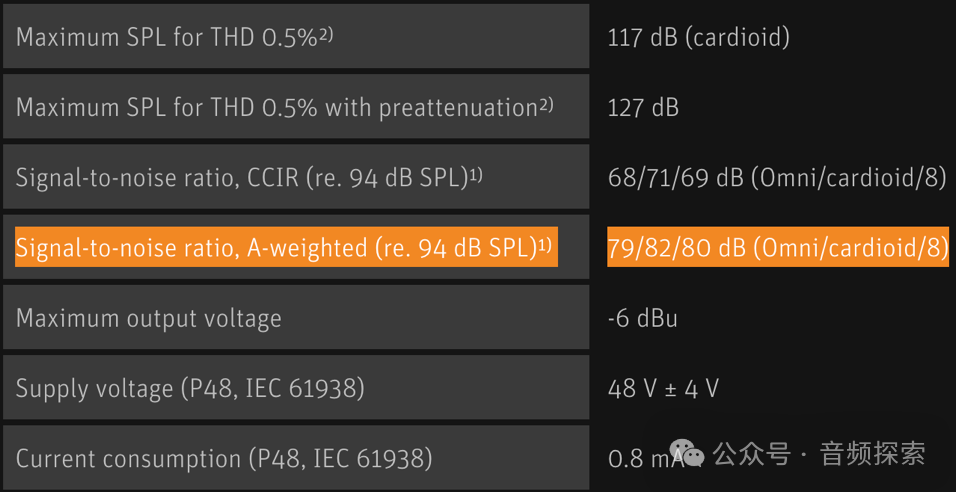Click the "Signal-to-noise ratio, CCIR" label
956x492 pixels.
pos(241,178)
